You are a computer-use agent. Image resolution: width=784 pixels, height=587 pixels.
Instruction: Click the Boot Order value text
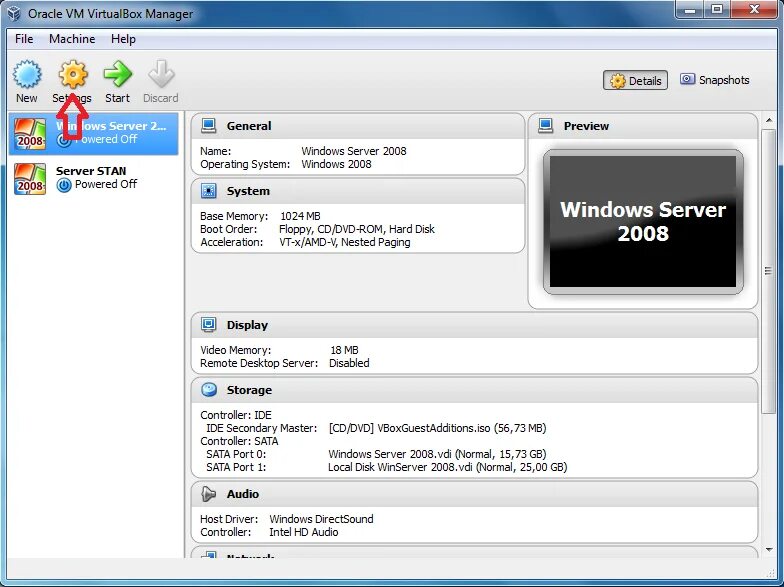[356, 229]
